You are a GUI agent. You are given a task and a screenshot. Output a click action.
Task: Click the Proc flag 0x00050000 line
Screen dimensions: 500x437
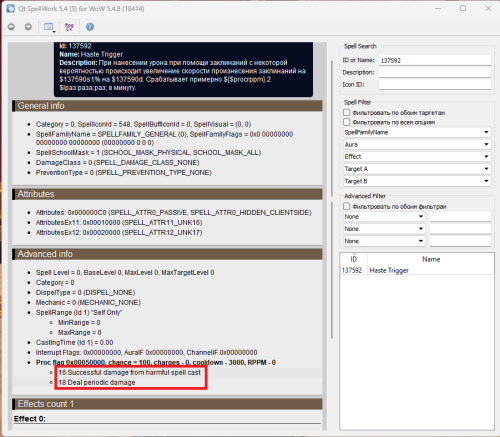click(156, 362)
